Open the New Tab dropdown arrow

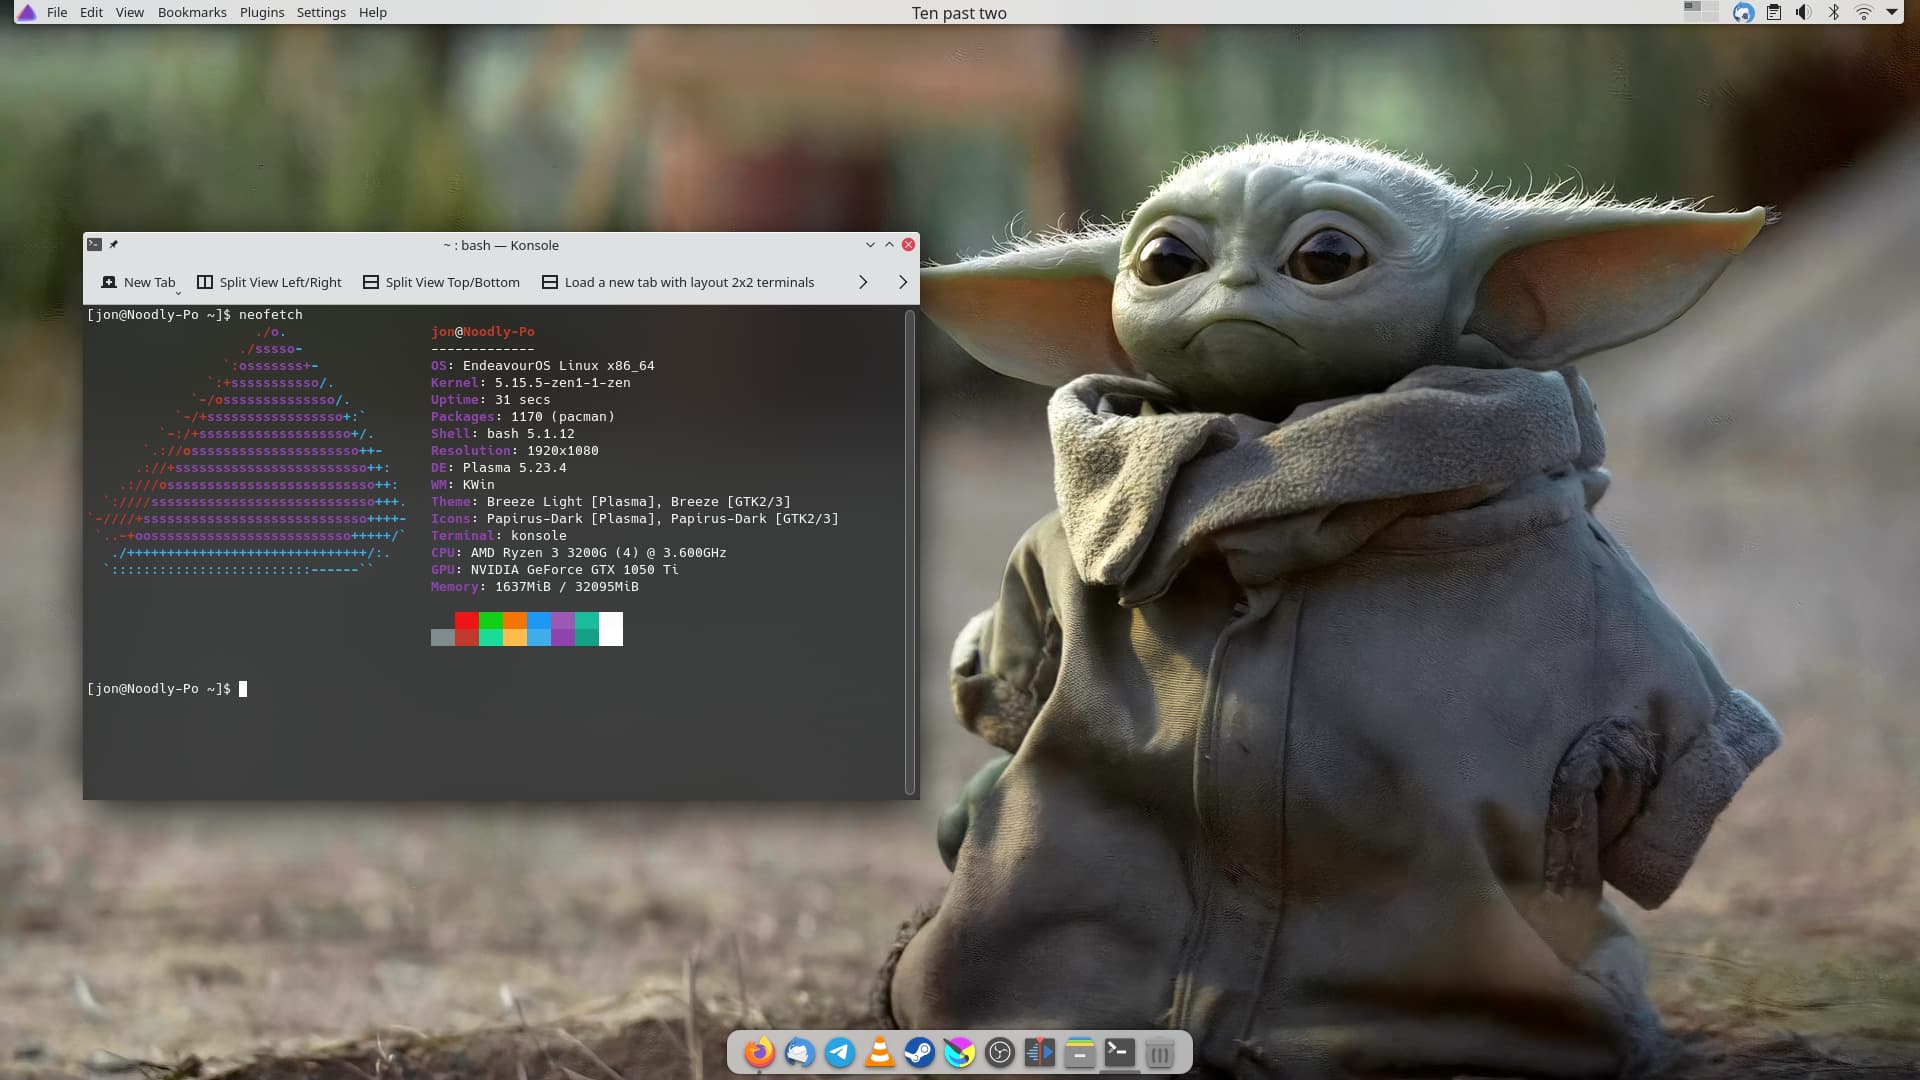click(x=178, y=292)
